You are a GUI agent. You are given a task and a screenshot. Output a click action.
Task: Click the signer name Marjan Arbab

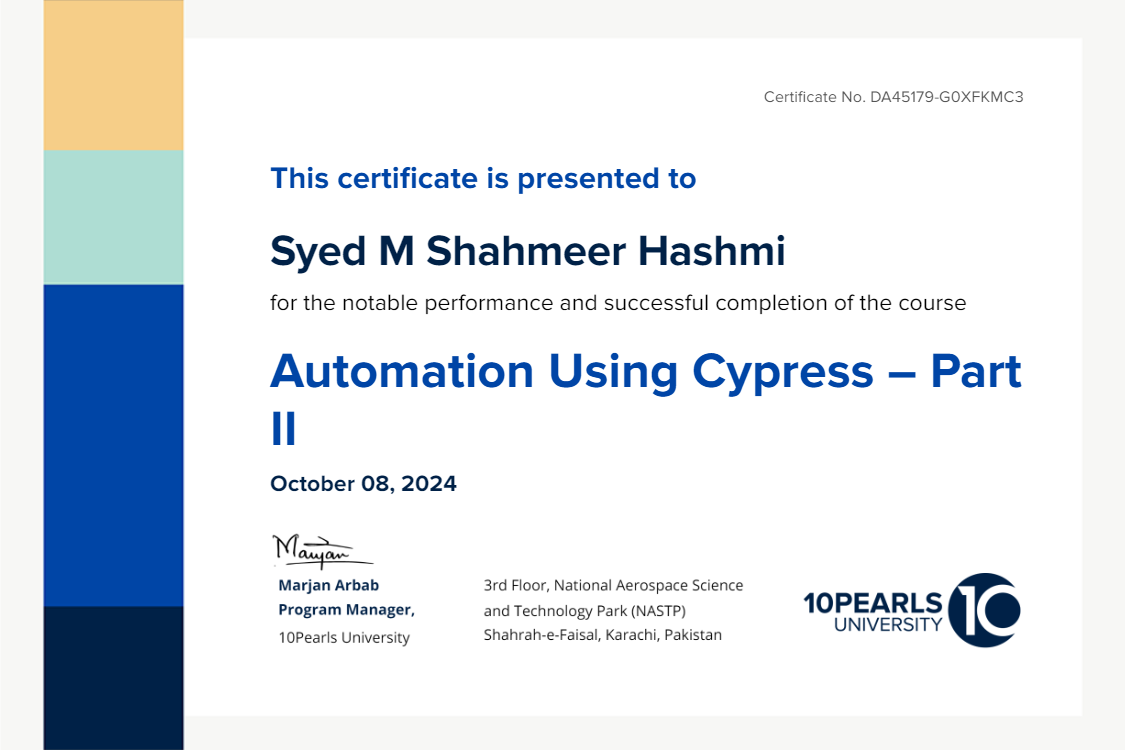328,585
